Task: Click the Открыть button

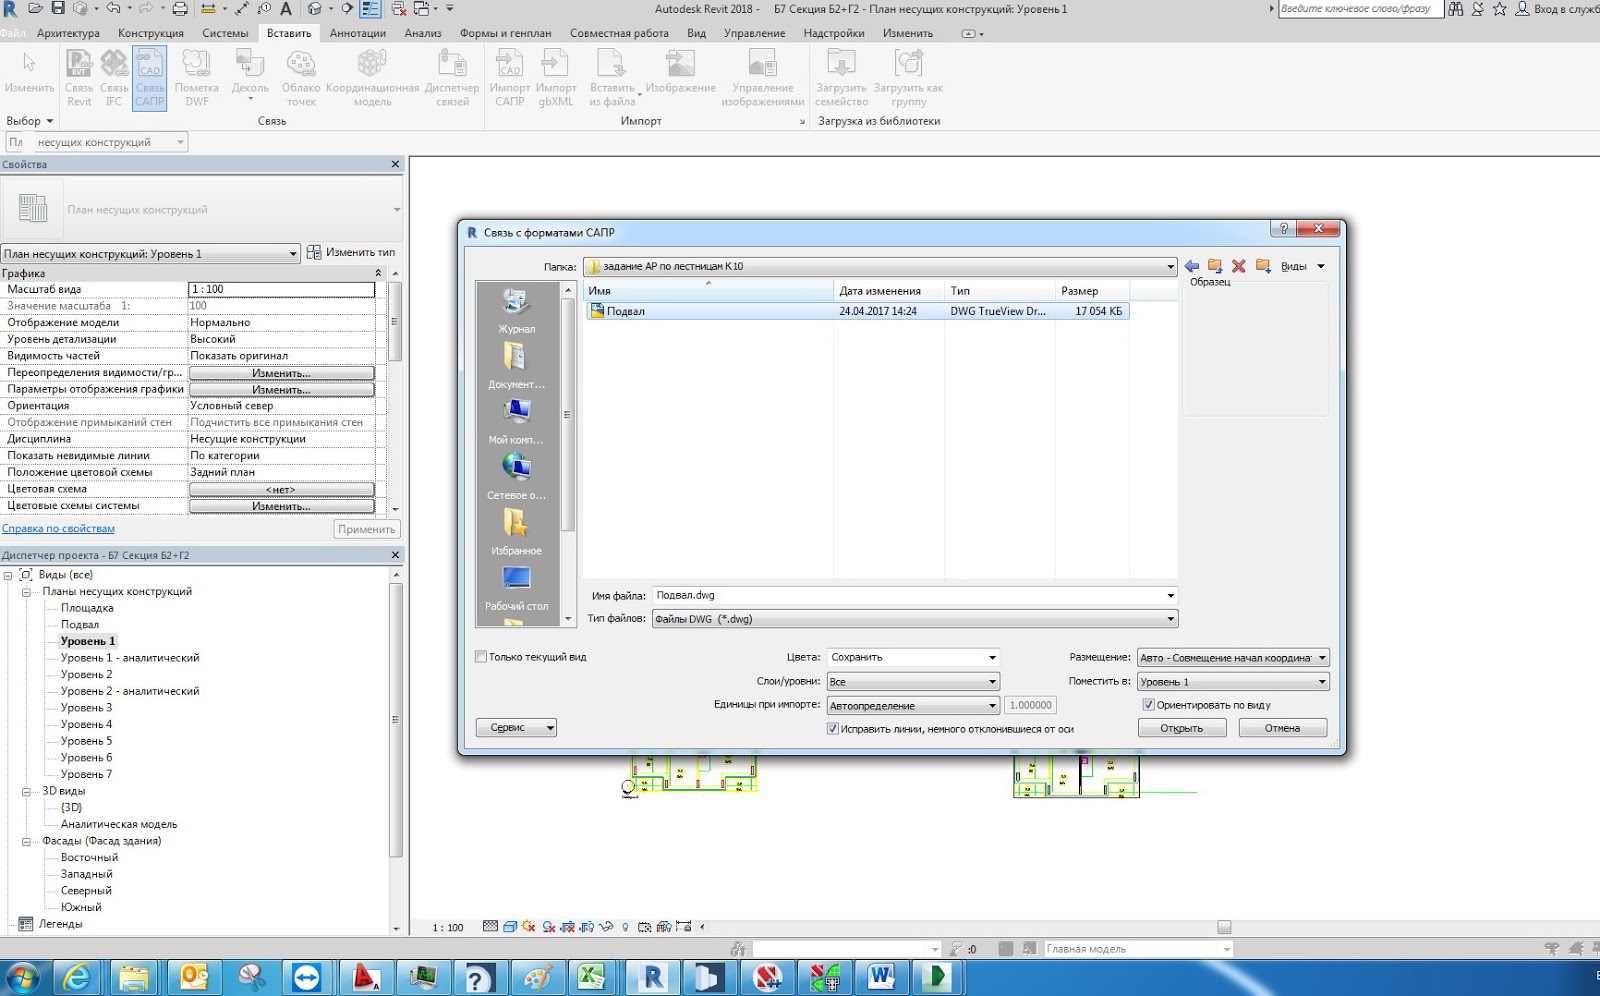Action: pyautogui.click(x=1182, y=728)
